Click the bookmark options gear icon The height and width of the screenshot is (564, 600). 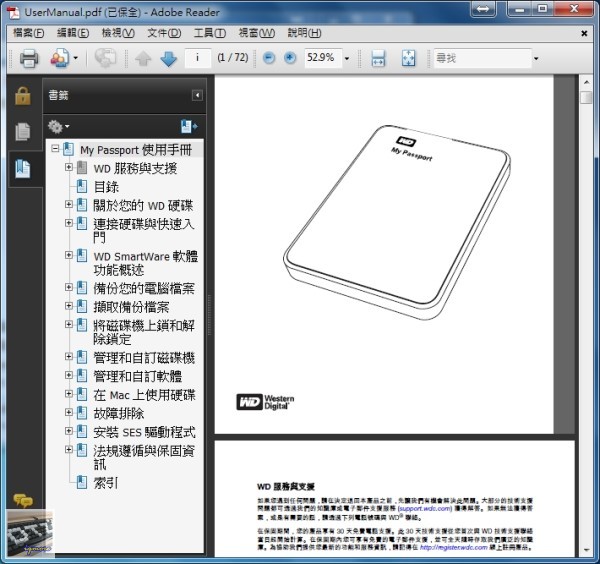click(x=55, y=127)
